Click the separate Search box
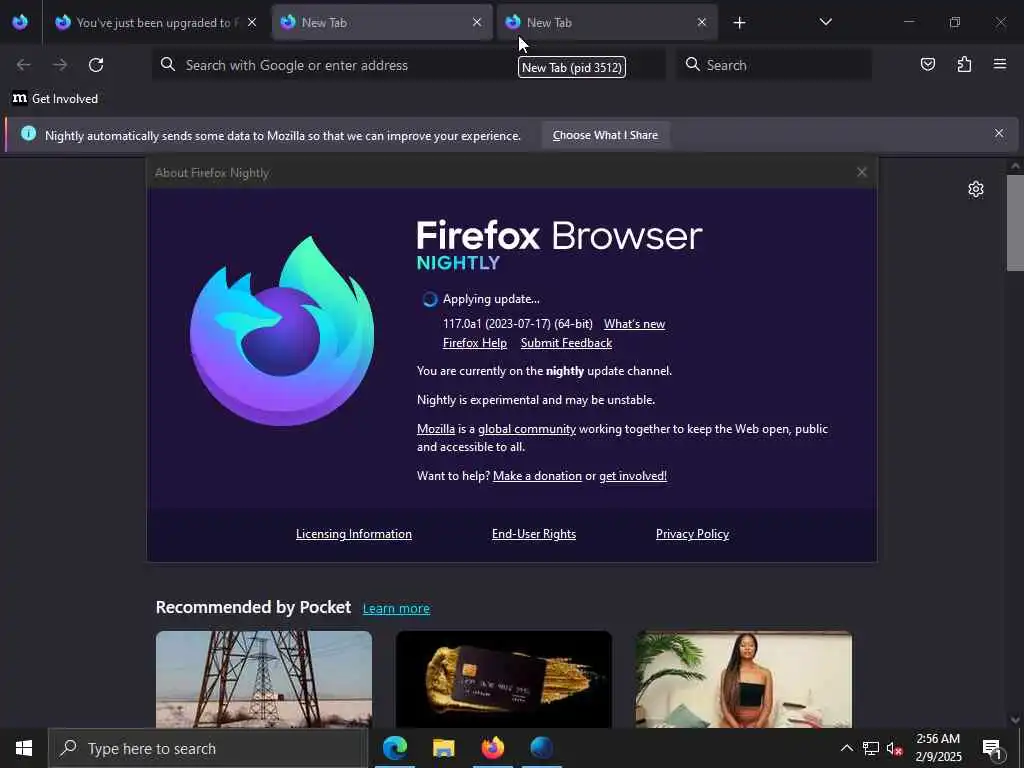The width and height of the screenshot is (1024, 768). point(774,65)
